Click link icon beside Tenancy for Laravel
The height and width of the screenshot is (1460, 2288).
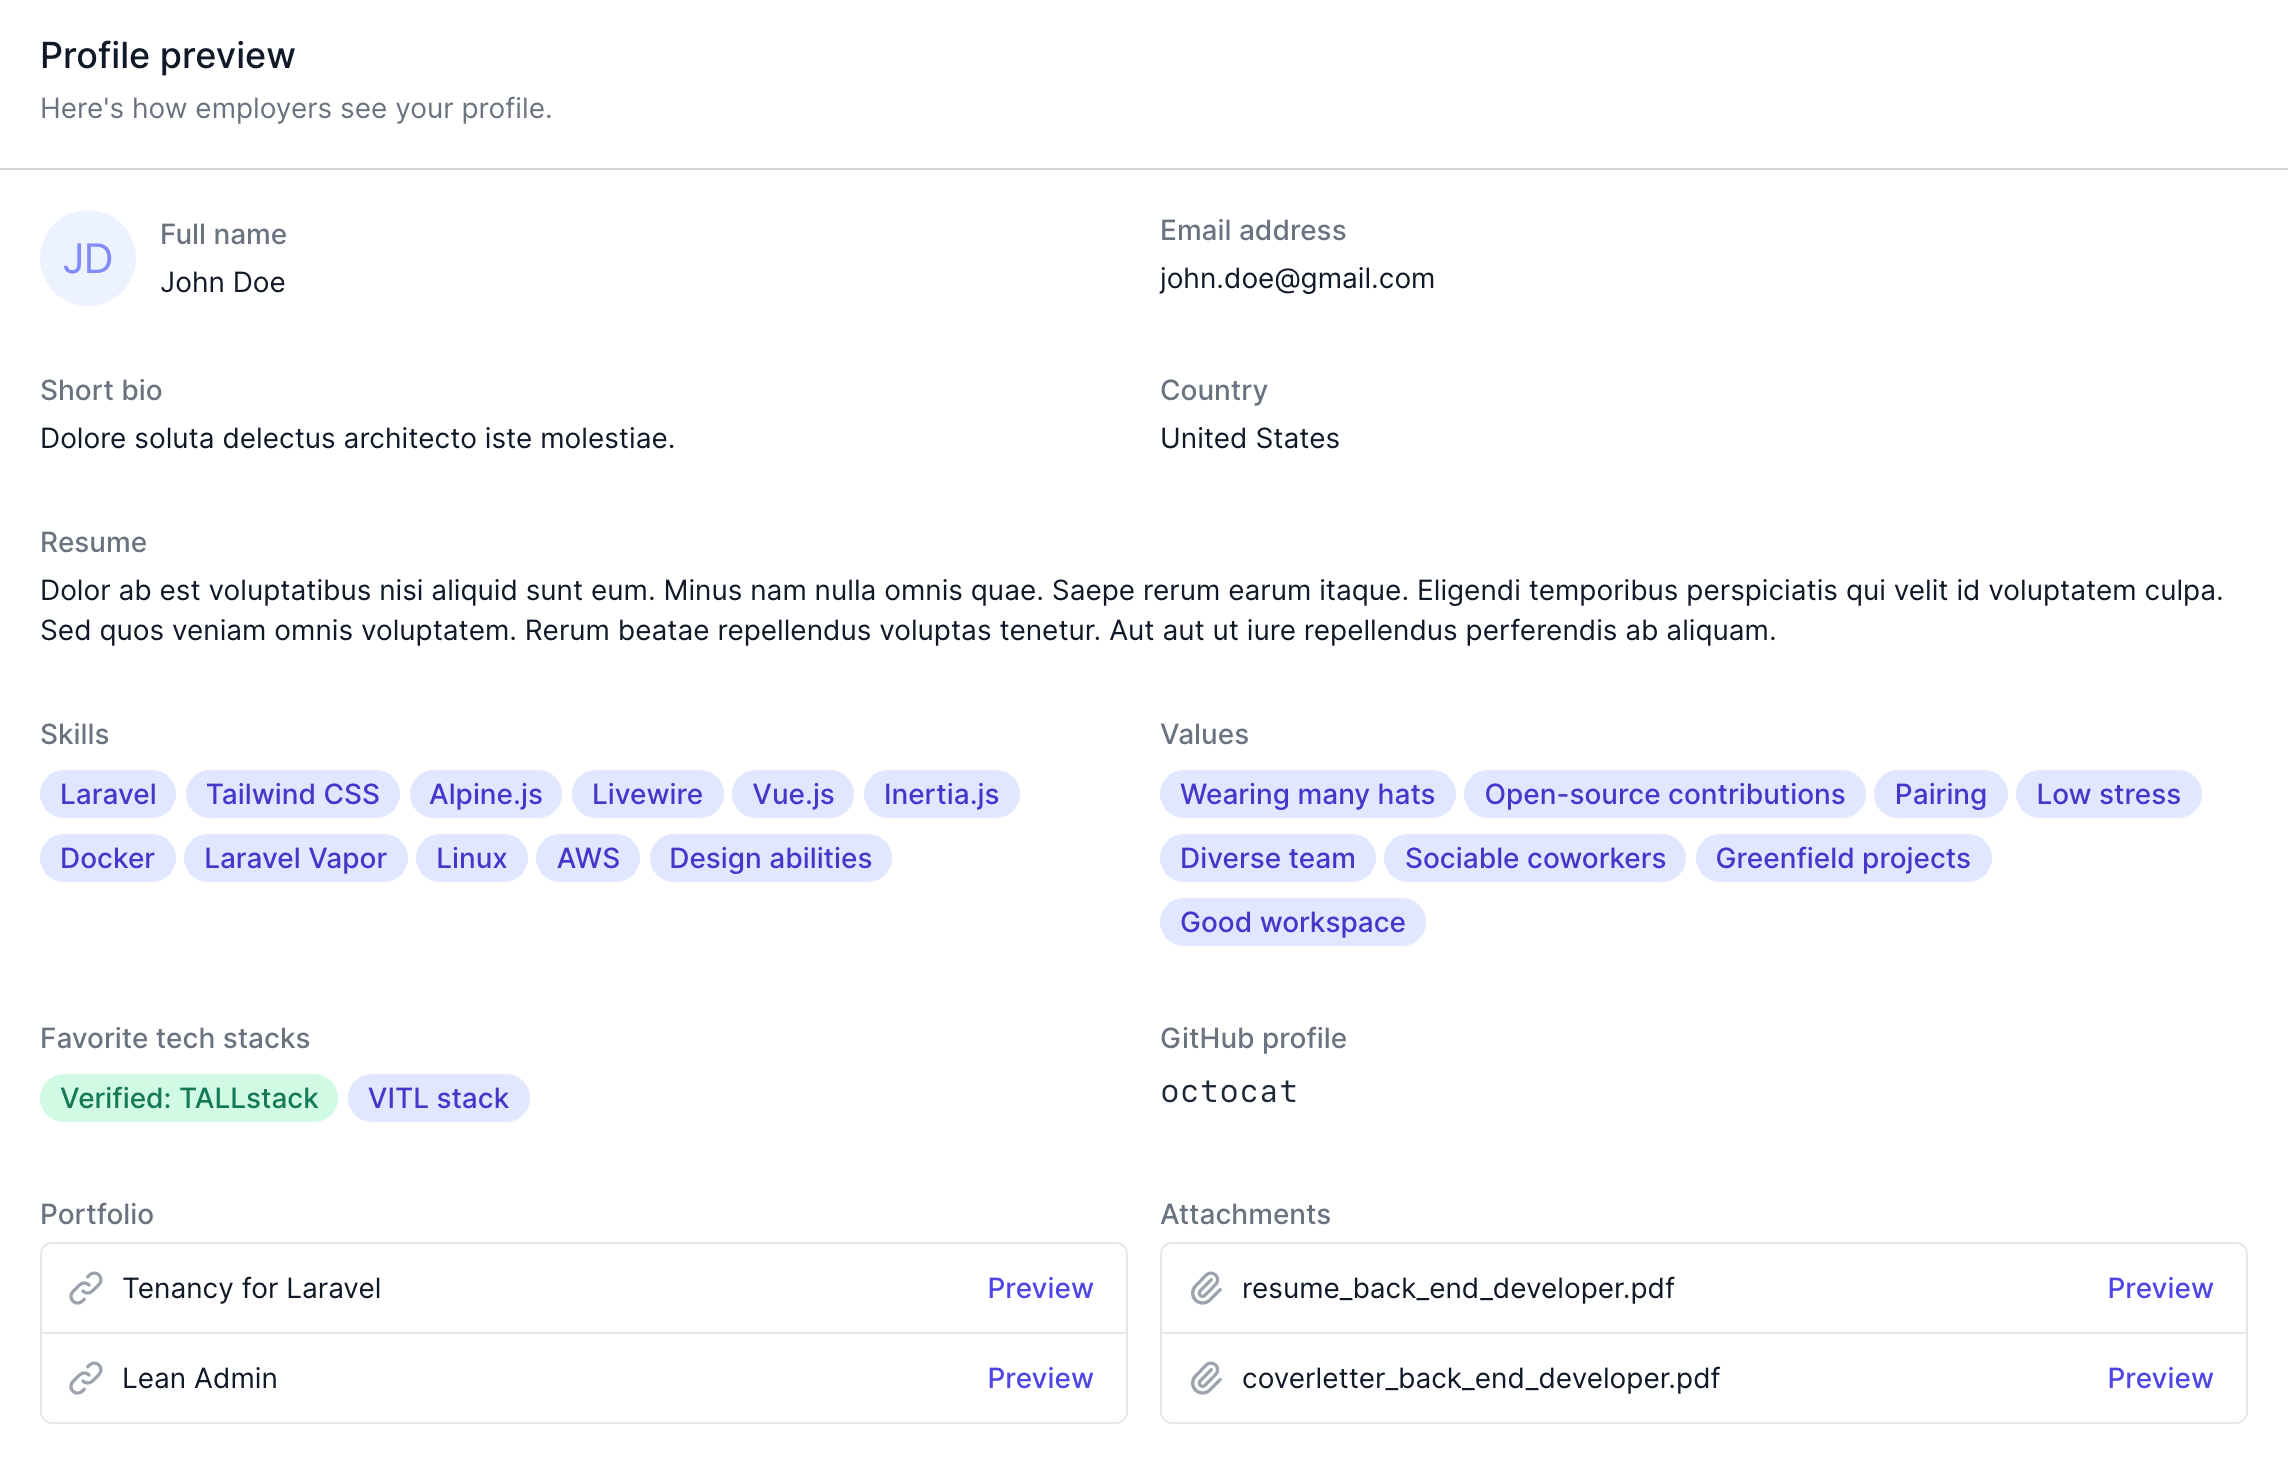tap(86, 1288)
